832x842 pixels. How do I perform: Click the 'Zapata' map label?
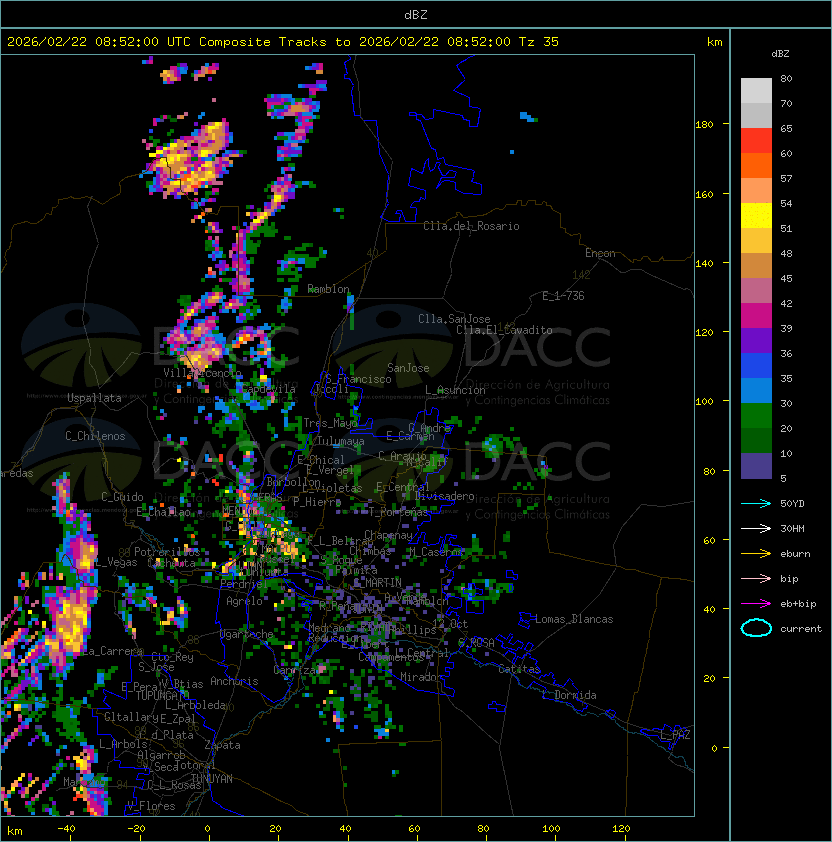tap(222, 745)
